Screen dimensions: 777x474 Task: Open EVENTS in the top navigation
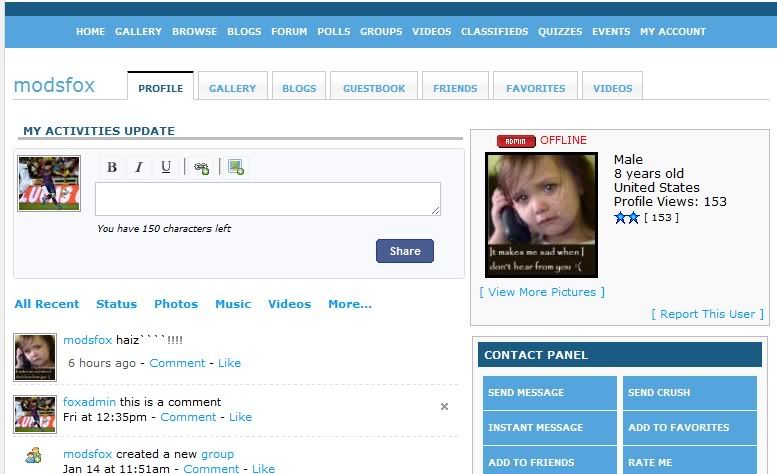click(611, 32)
